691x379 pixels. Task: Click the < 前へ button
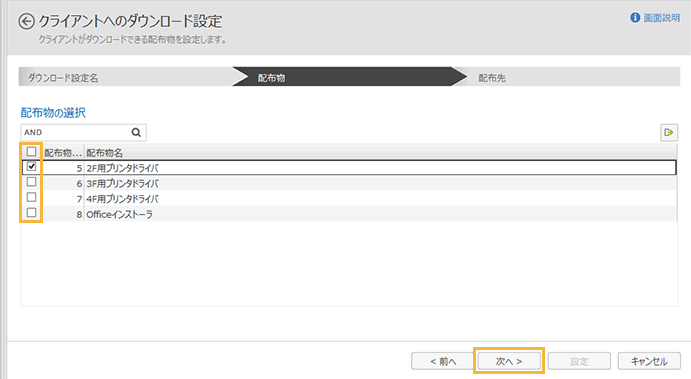(443, 361)
